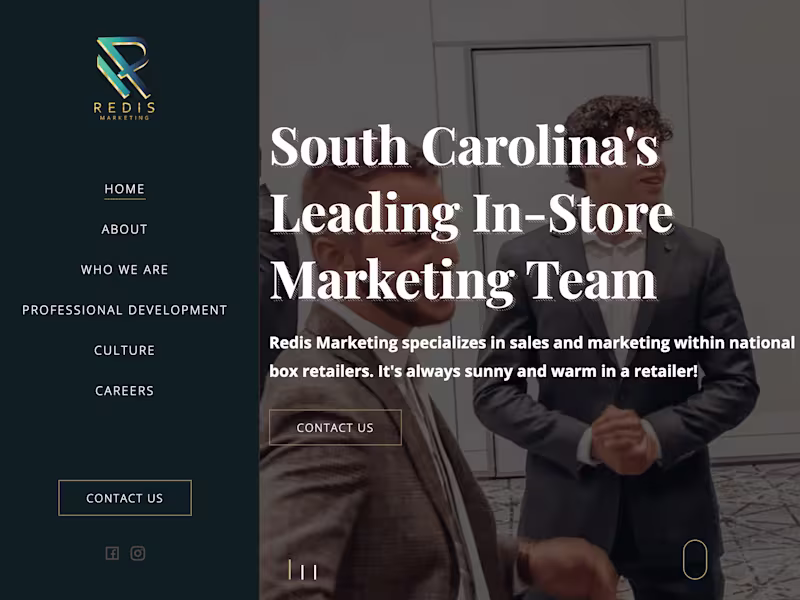The width and height of the screenshot is (800, 600).
Task: Click the Marketing Team headline line
Action: 463,280
